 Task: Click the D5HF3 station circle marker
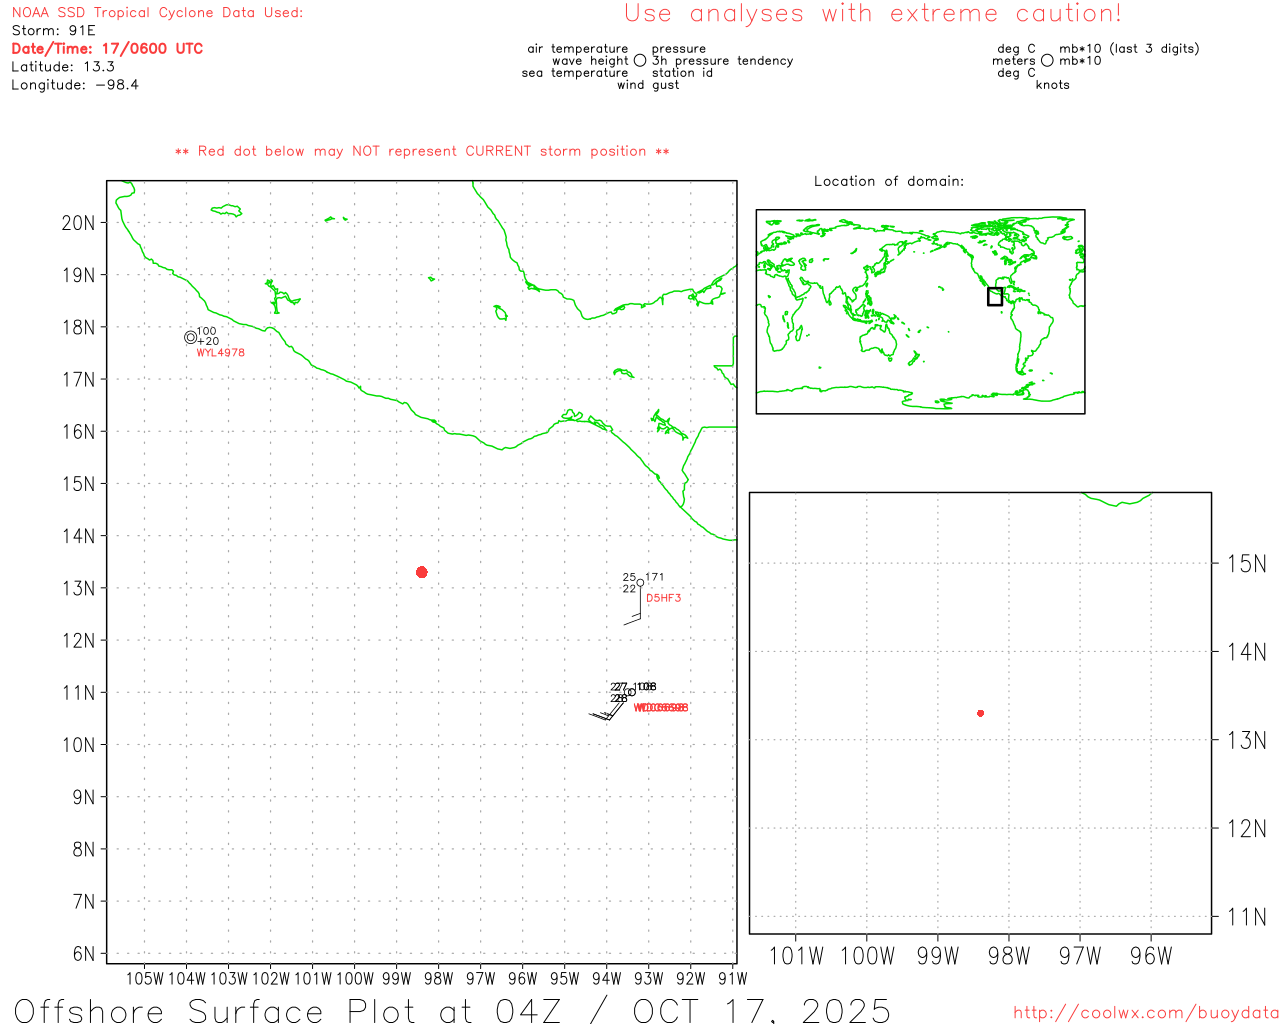[x=640, y=583]
